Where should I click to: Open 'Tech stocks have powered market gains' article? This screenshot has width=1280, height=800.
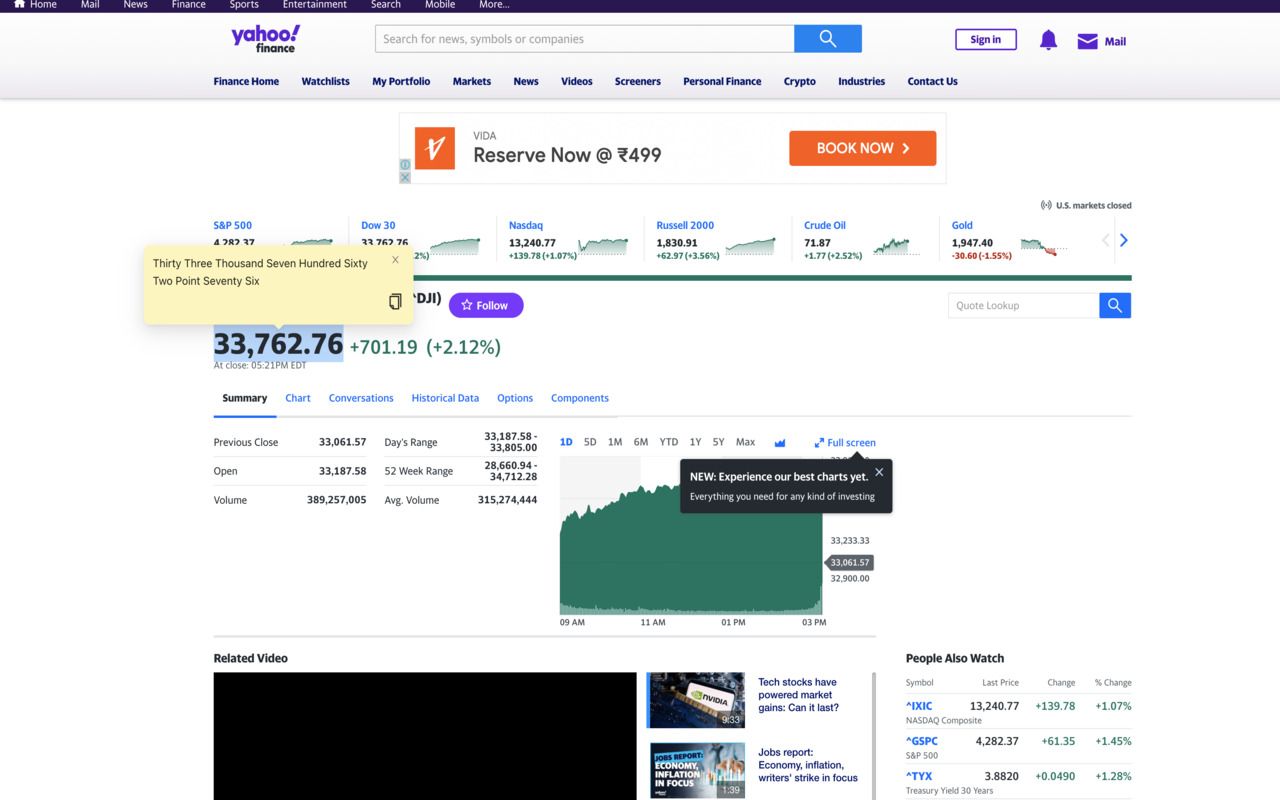[x=798, y=695]
